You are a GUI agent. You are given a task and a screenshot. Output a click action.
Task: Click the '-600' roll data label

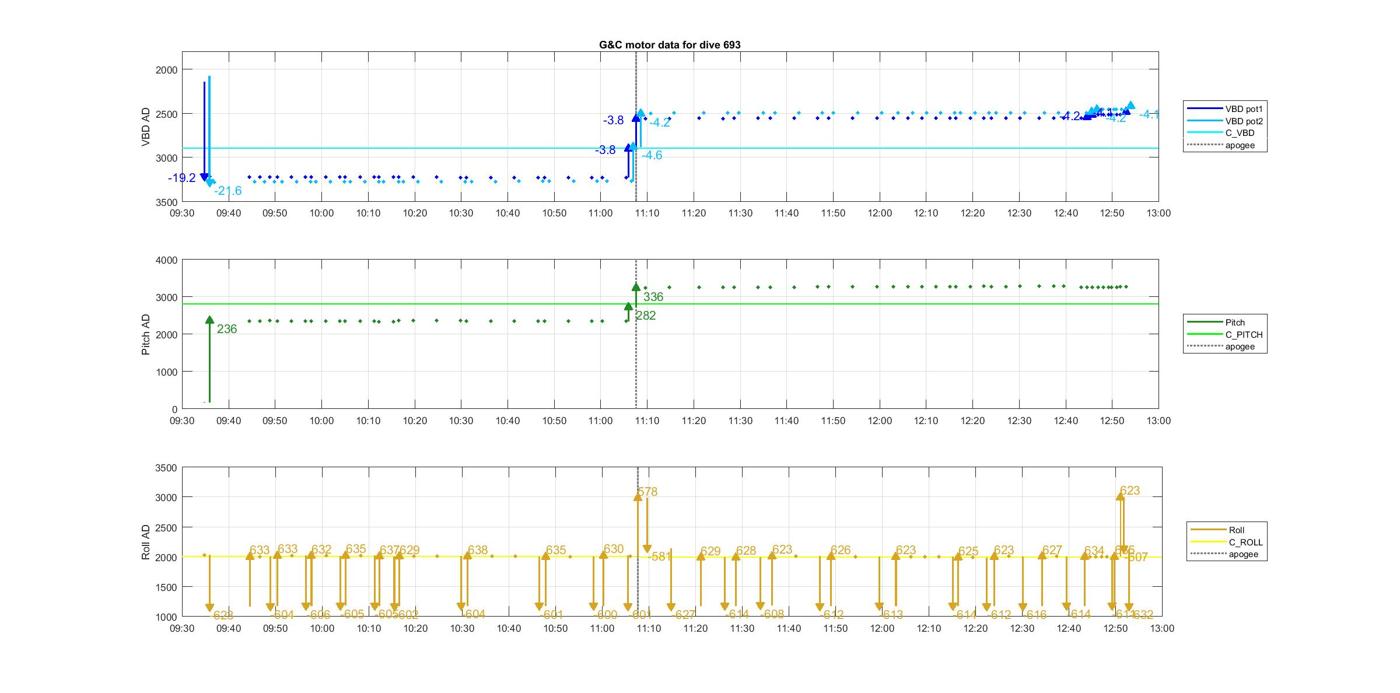[606, 615]
